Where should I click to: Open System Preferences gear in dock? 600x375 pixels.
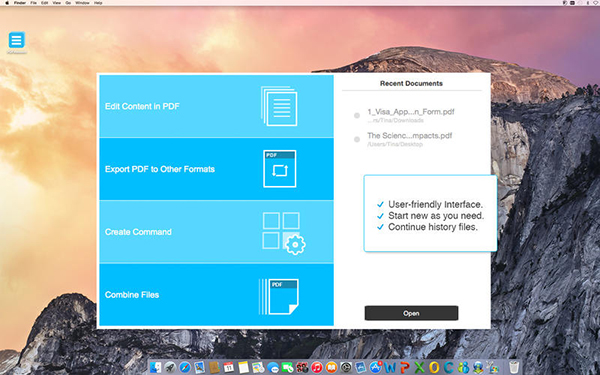click(346, 367)
